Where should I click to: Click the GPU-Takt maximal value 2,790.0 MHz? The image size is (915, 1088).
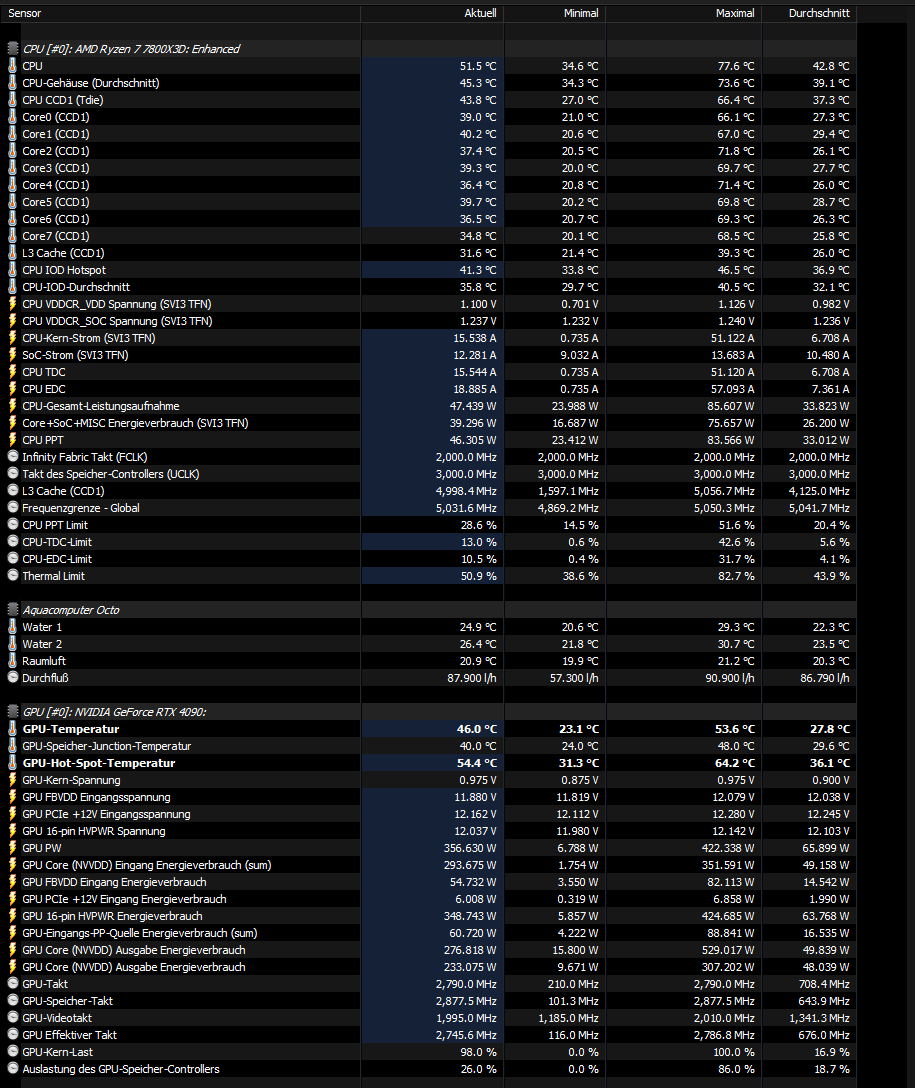724,984
